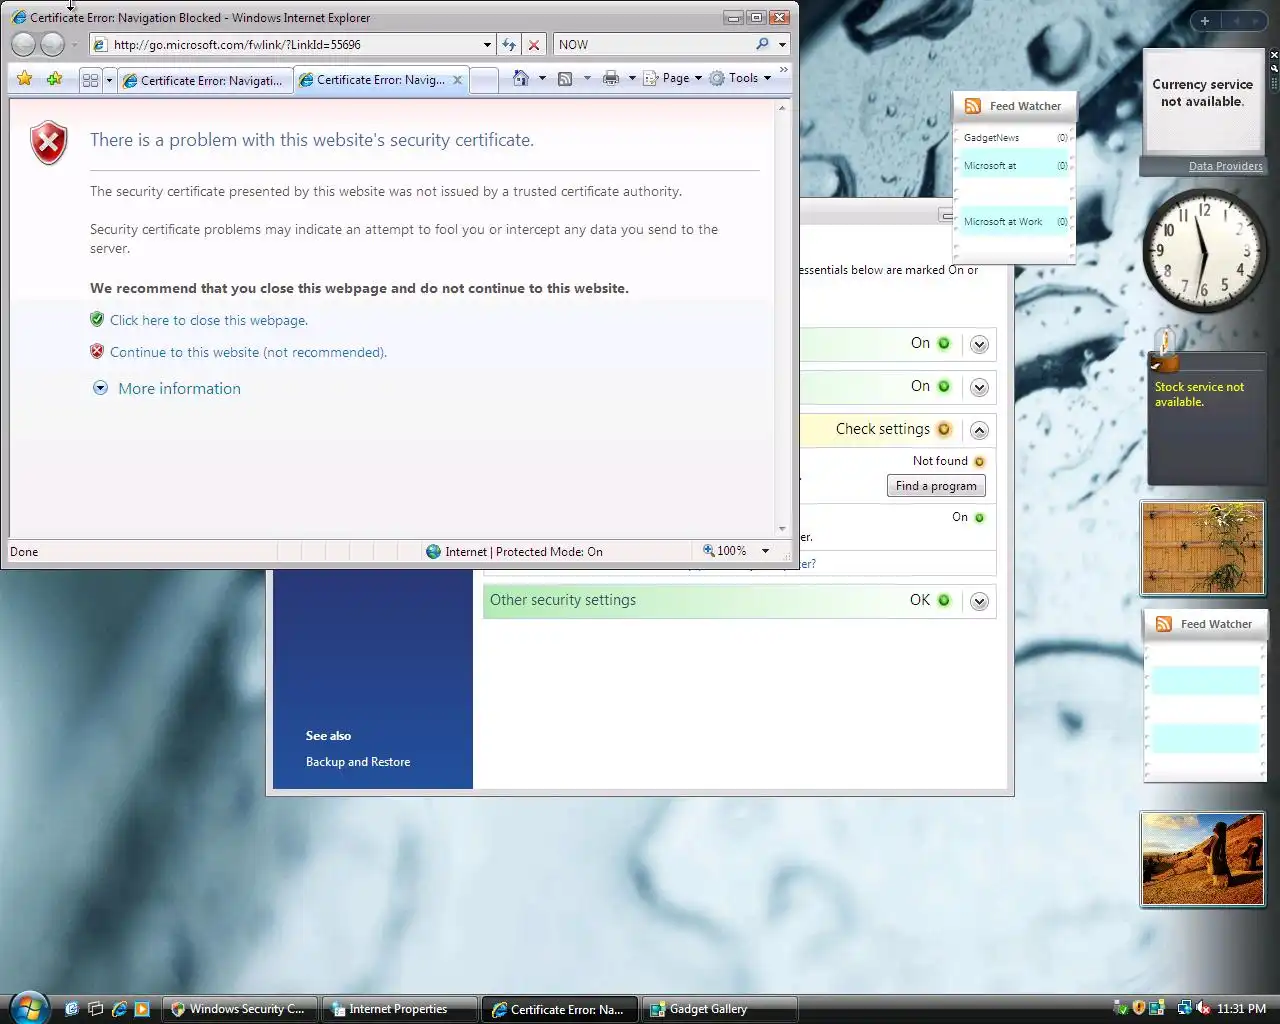The width and height of the screenshot is (1280, 1024).
Task: Click the Home icon in IE toolbar
Action: [x=520, y=78]
